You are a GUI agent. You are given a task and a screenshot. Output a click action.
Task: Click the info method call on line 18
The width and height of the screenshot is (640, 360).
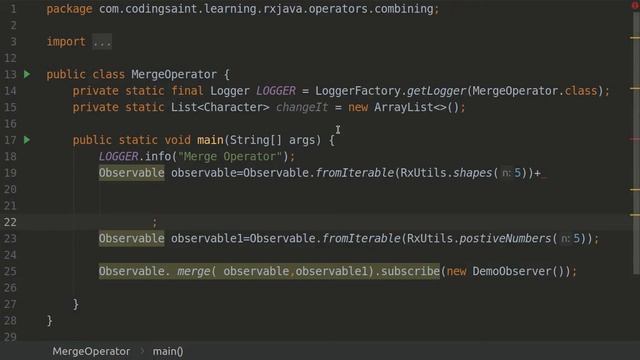[x=158, y=156]
